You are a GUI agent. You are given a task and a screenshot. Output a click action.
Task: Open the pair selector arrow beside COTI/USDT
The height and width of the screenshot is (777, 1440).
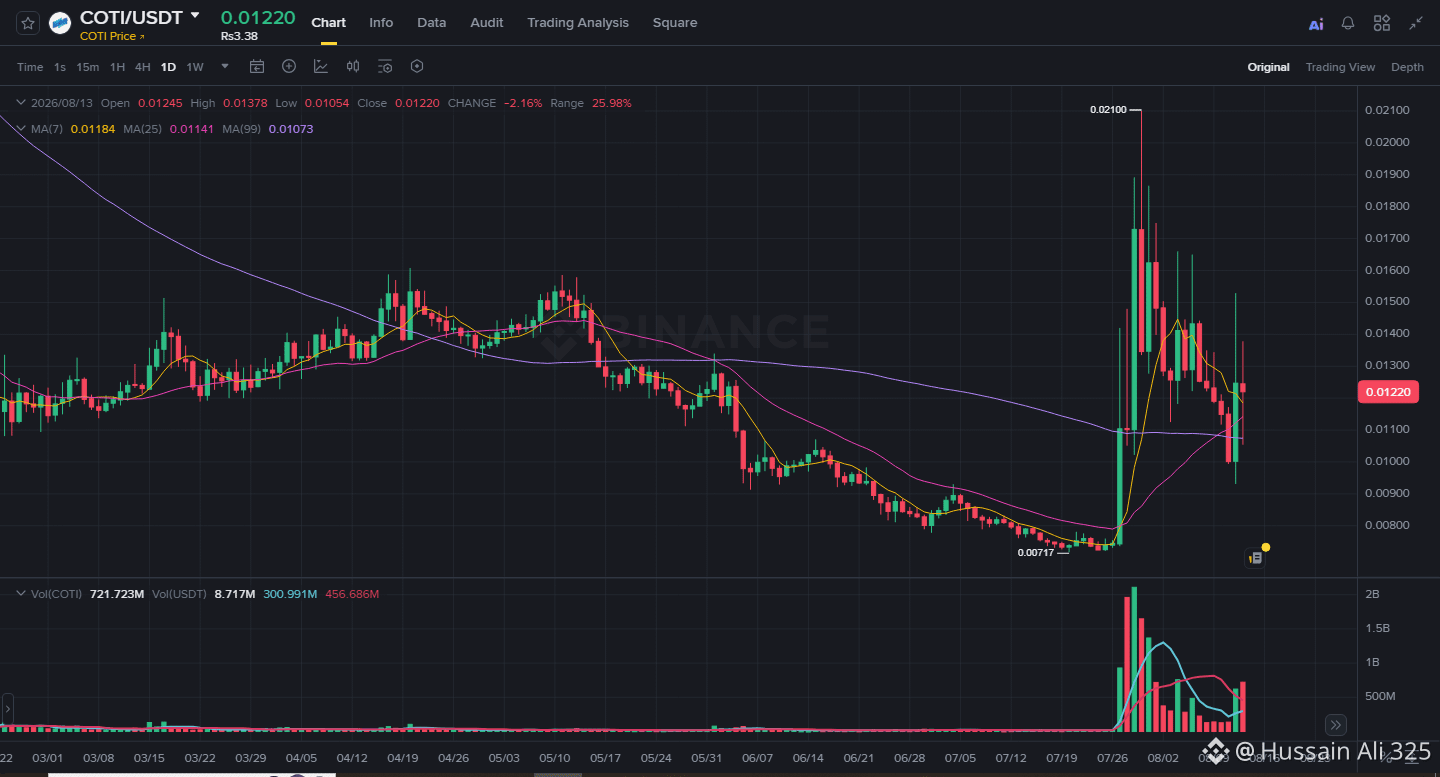(x=195, y=16)
